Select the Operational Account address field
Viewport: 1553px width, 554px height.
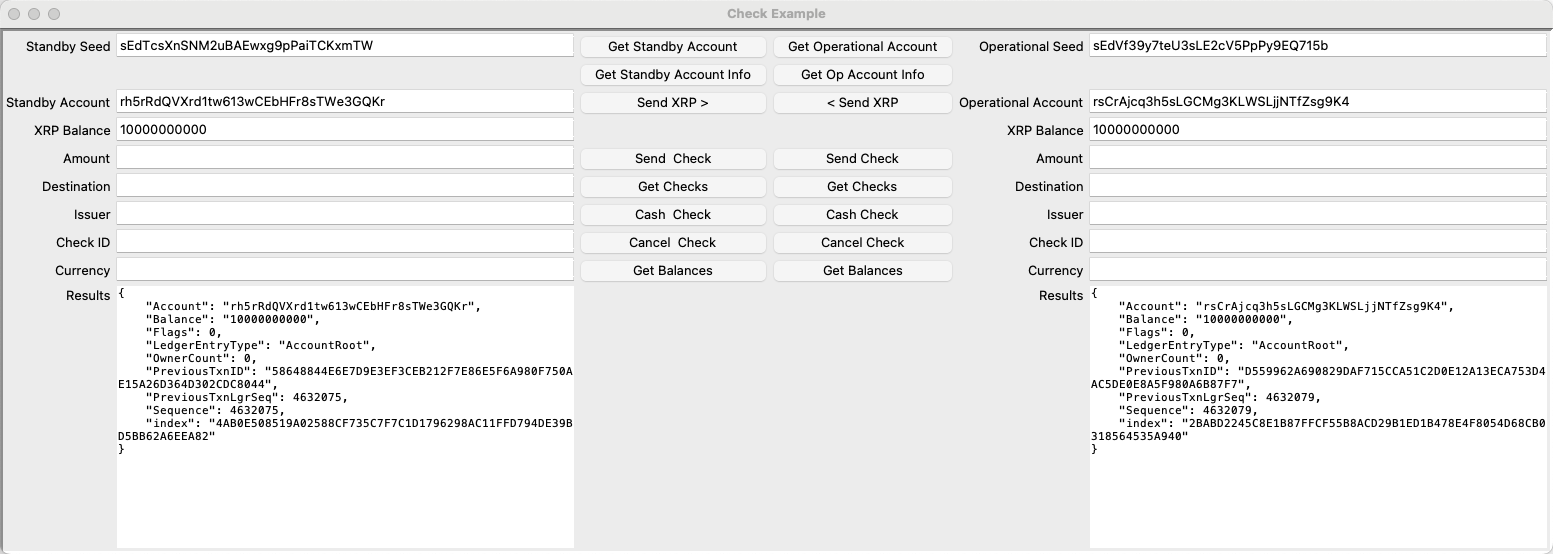point(1317,102)
